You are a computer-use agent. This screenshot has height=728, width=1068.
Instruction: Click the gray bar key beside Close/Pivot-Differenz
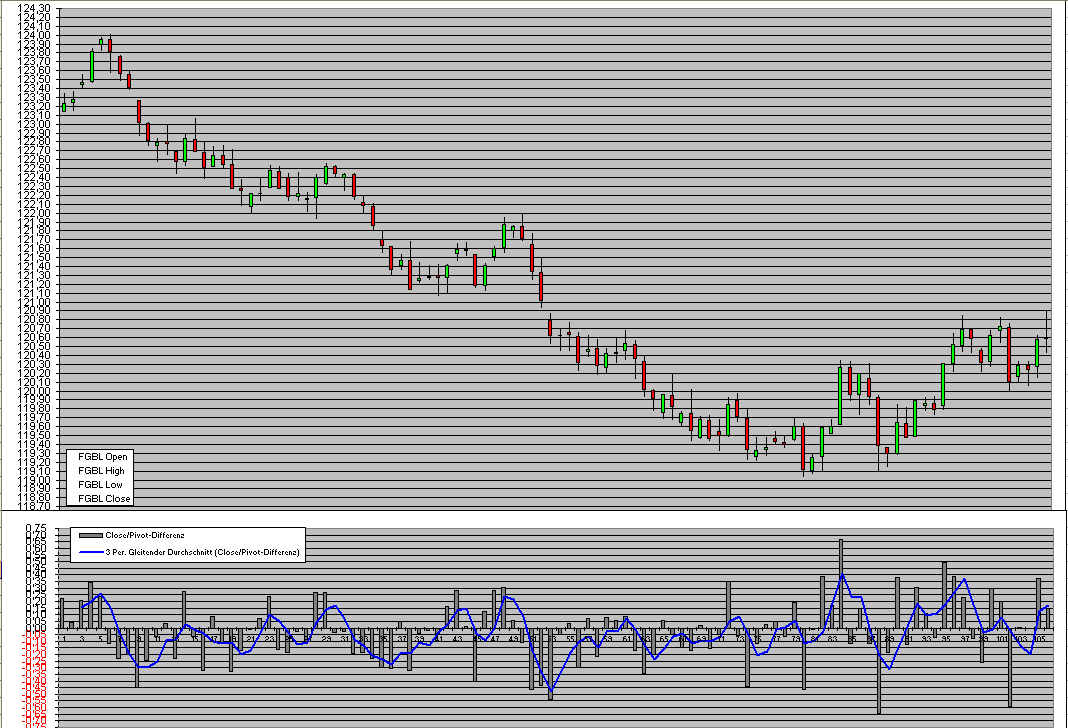91,535
